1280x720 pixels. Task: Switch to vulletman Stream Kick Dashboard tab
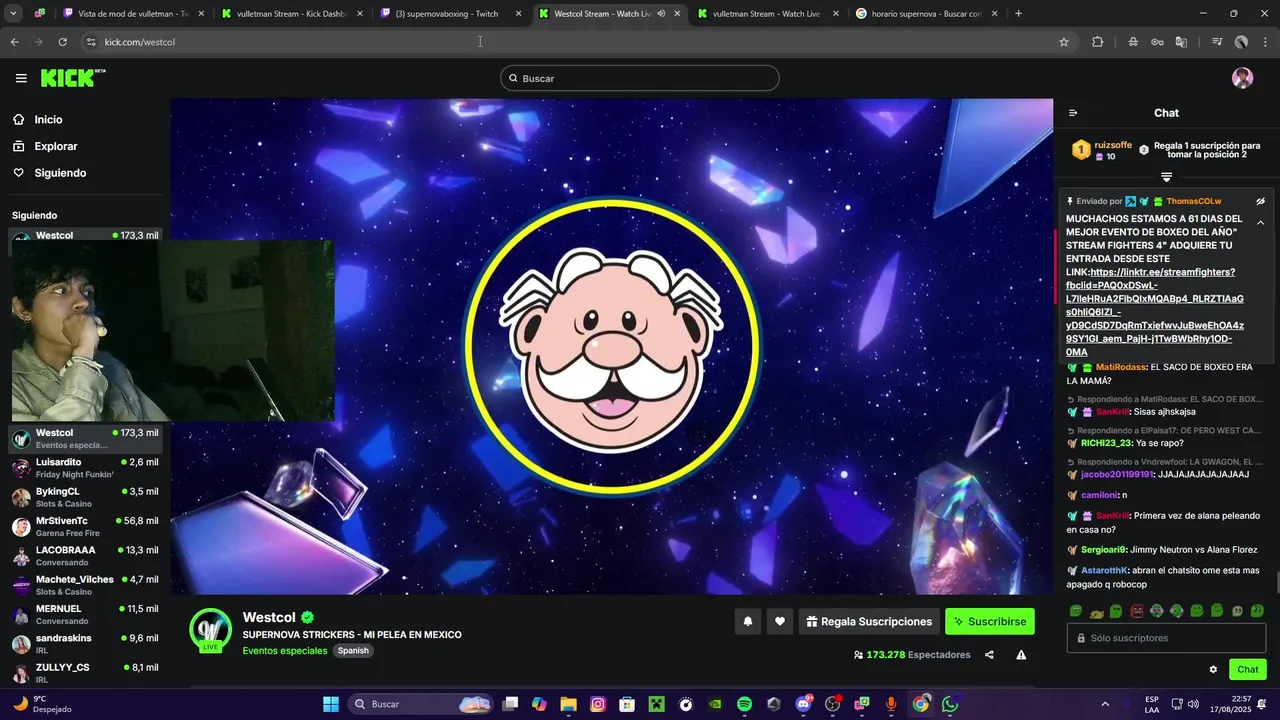(x=294, y=14)
